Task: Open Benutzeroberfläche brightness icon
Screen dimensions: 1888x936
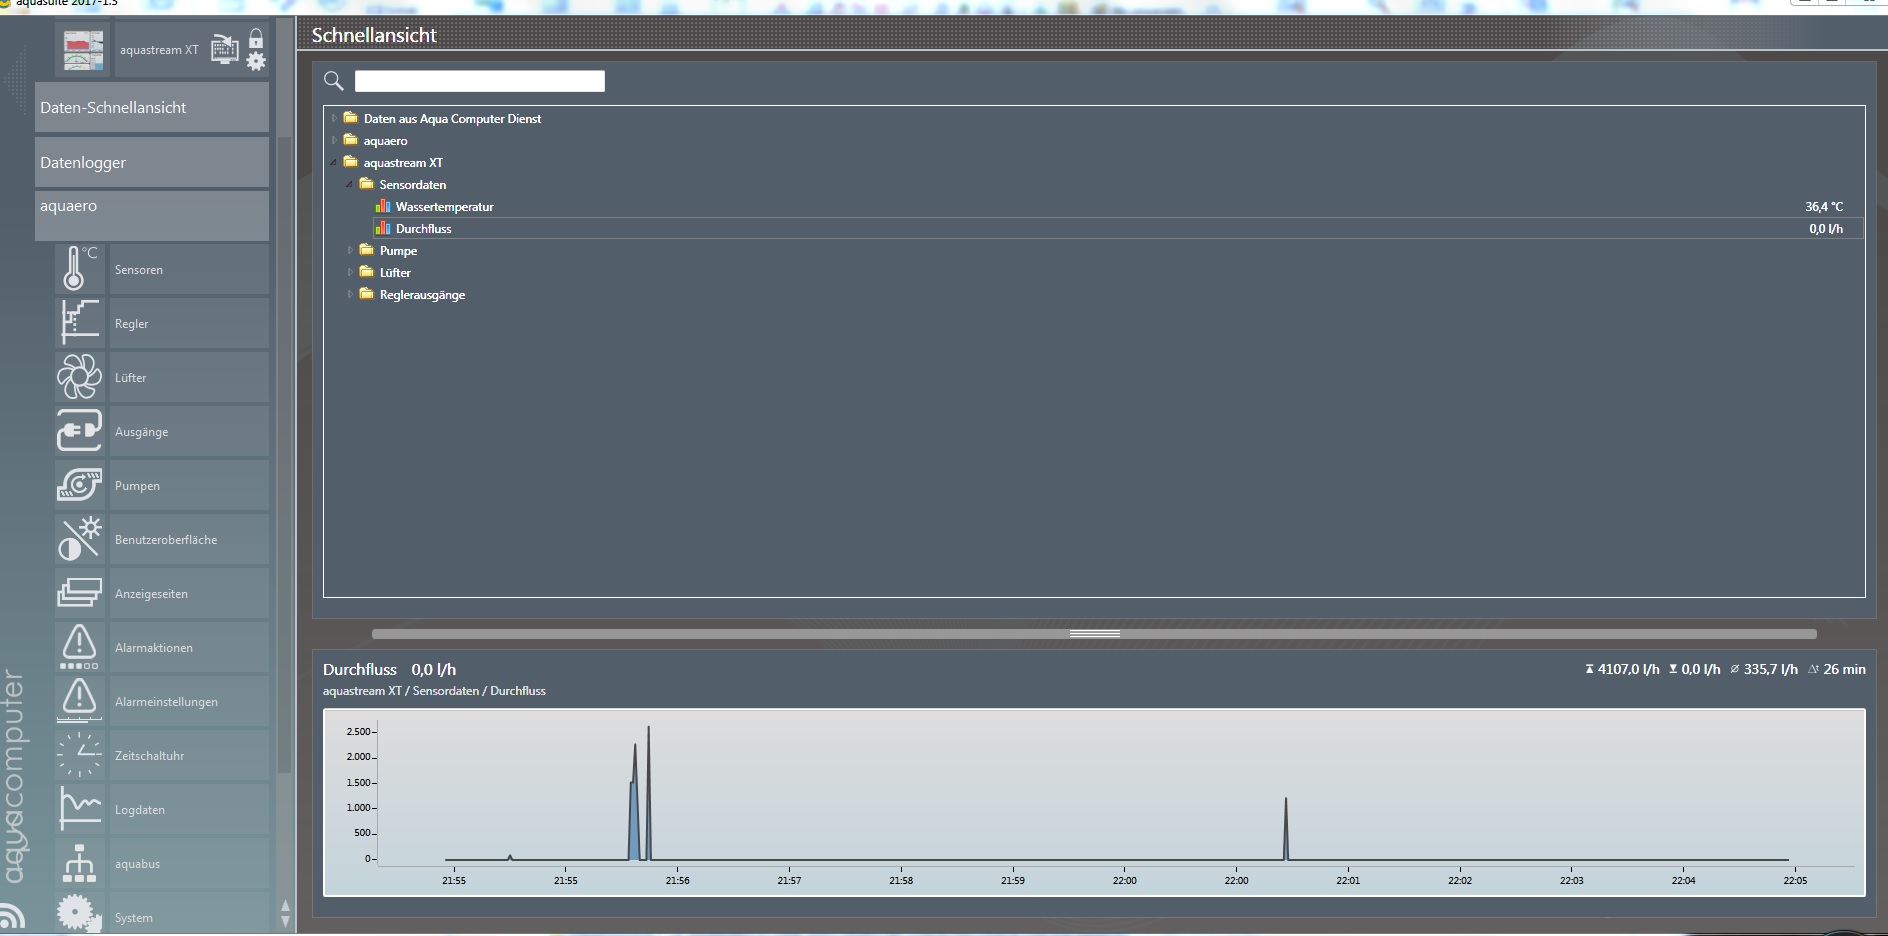Action: 79,539
